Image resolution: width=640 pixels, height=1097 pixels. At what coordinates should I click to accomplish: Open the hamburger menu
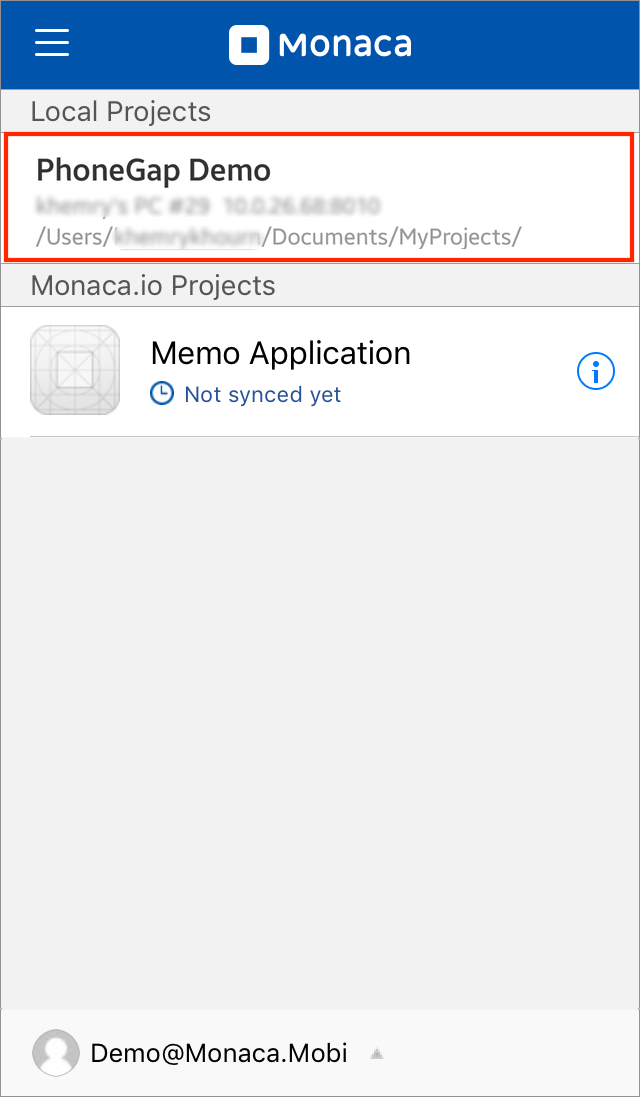pos(52,43)
